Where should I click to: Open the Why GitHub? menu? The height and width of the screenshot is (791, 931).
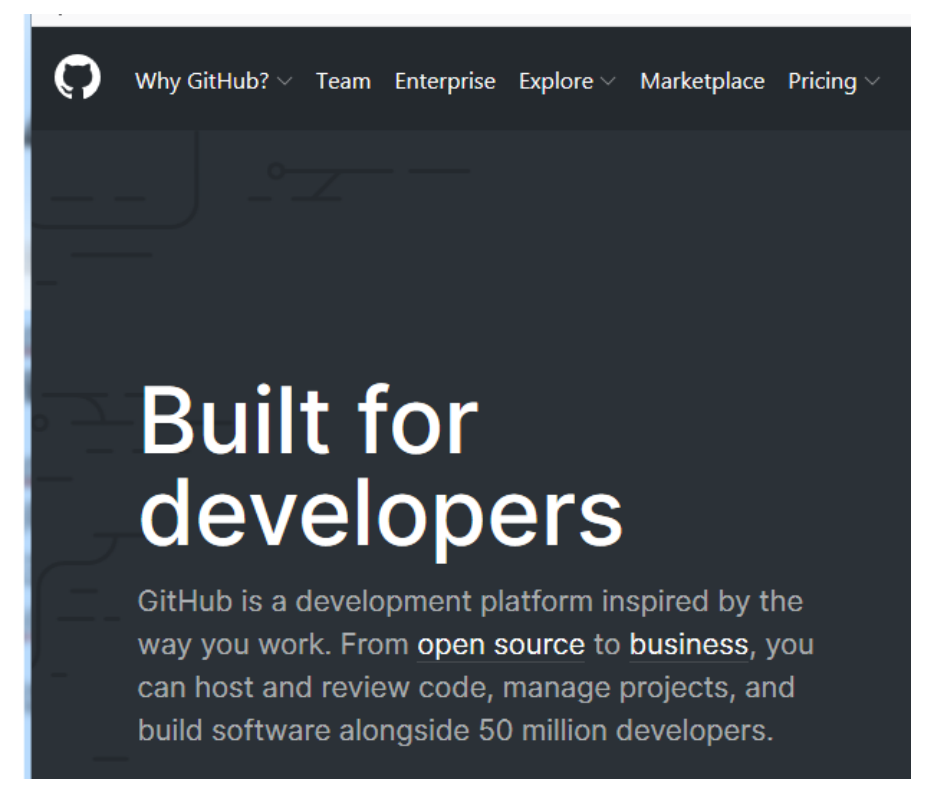coord(202,81)
